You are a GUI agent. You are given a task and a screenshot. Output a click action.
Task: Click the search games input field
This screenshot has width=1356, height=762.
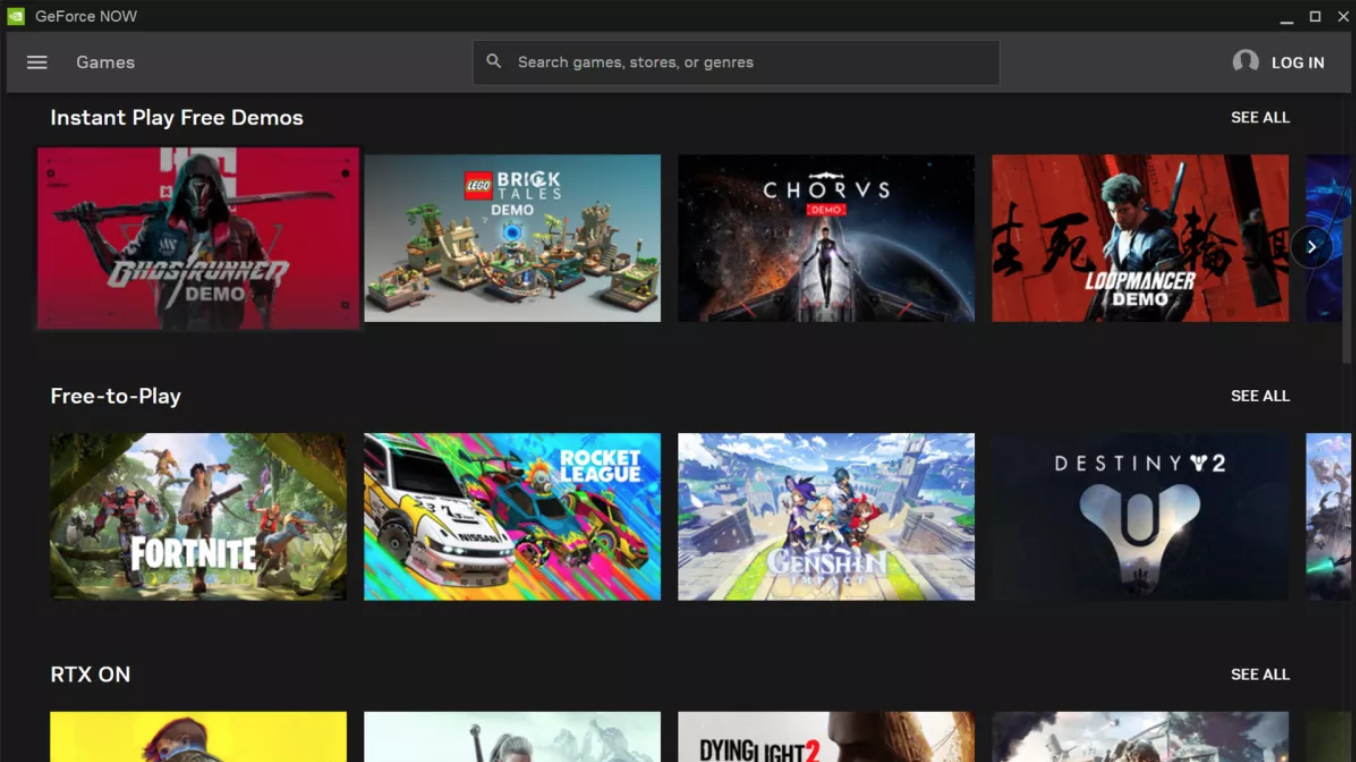736,61
